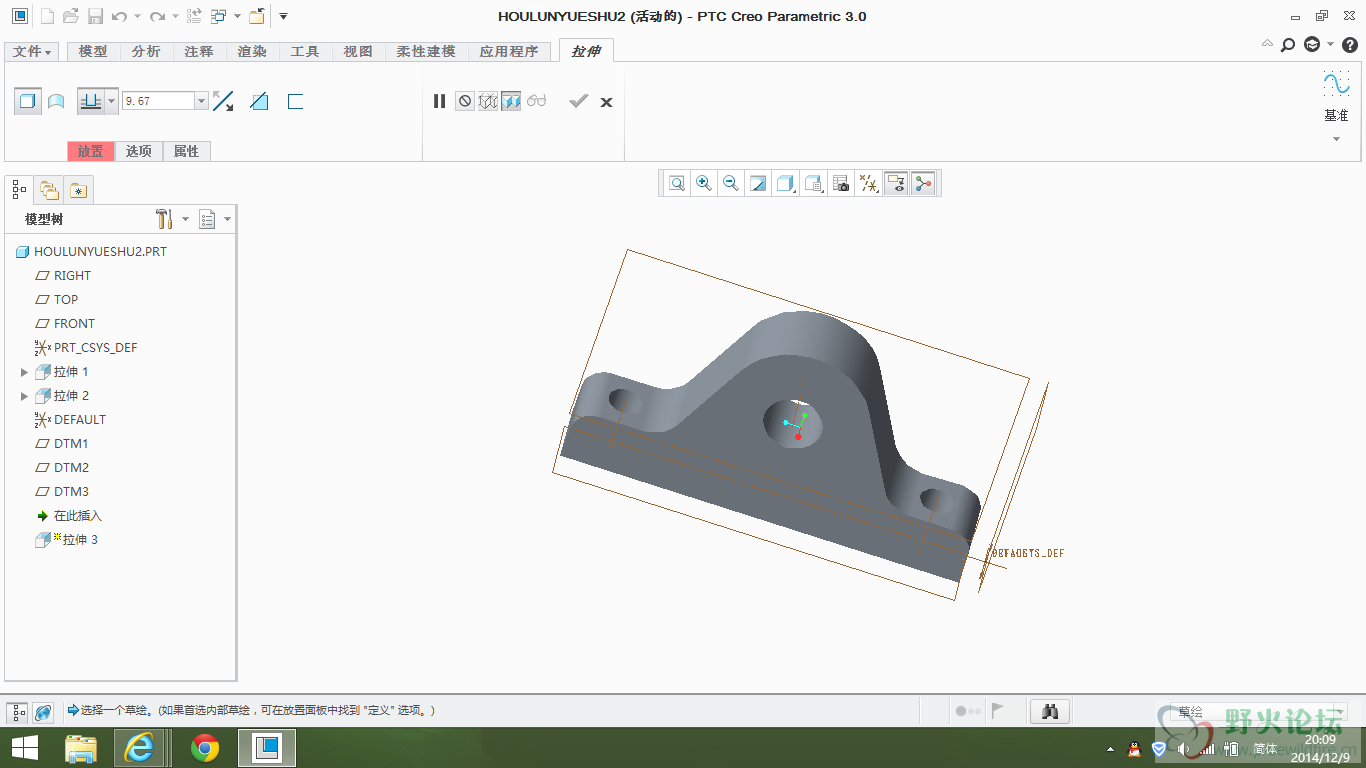Open the undo history dropdown
The image size is (1366, 768).
click(x=137, y=17)
